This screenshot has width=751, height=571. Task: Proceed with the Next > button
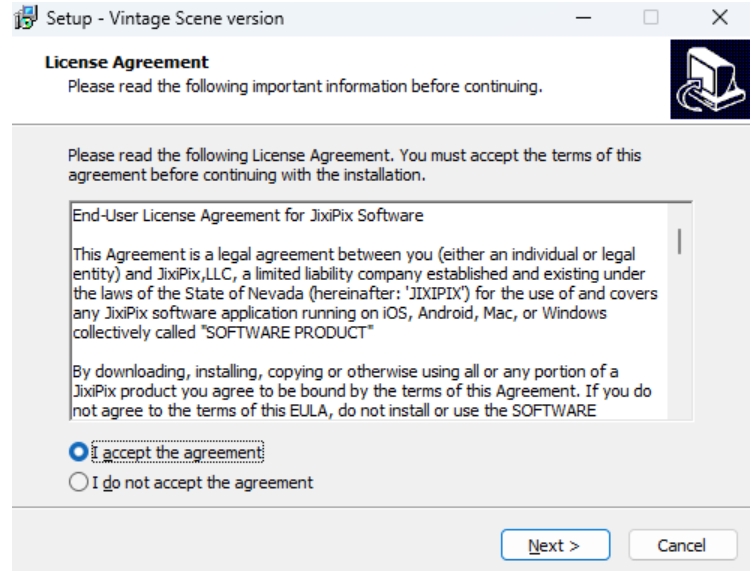pos(555,545)
